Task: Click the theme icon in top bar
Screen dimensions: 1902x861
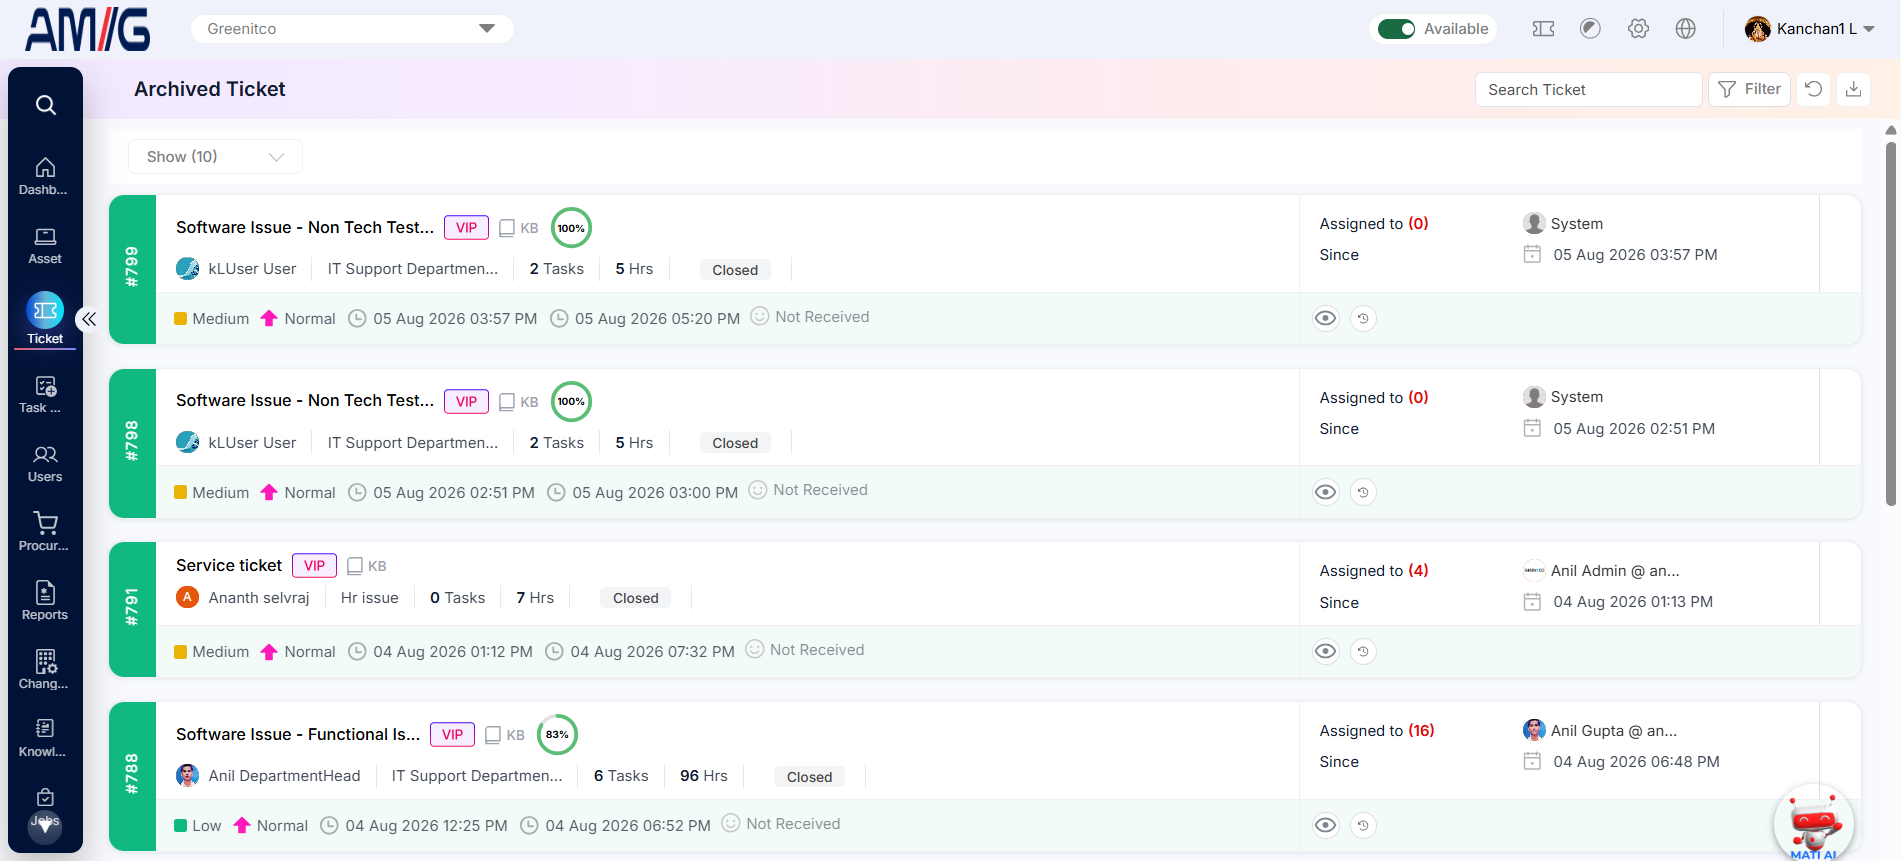Action: pos(1590,29)
